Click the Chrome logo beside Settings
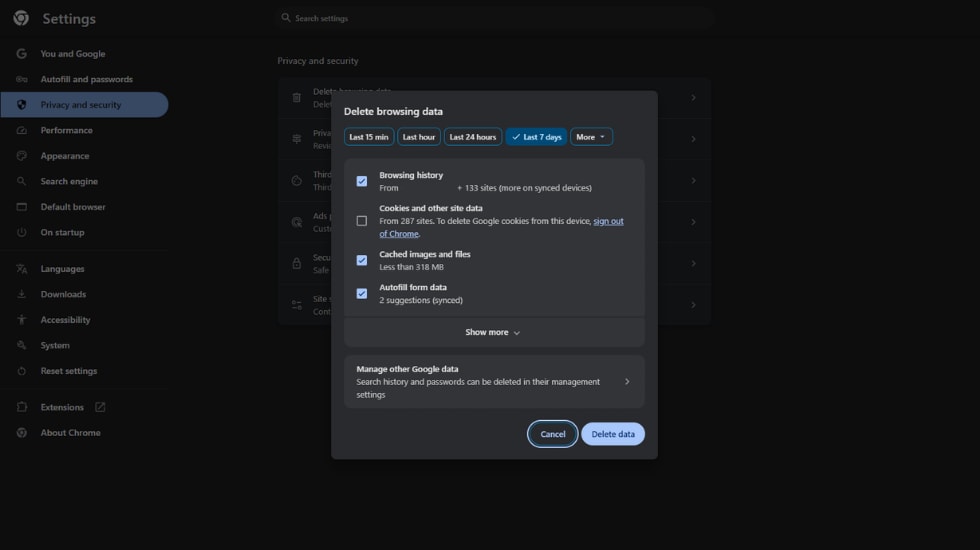Image resolution: width=980 pixels, height=550 pixels. pyautogui.click(x=21, y=18)
